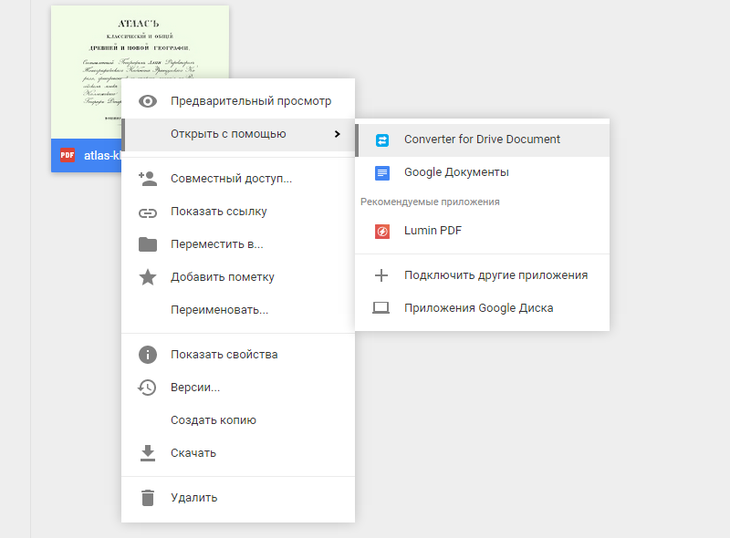
Task: Click the star icon for Добавить пометку
Action: click(148, 277)
